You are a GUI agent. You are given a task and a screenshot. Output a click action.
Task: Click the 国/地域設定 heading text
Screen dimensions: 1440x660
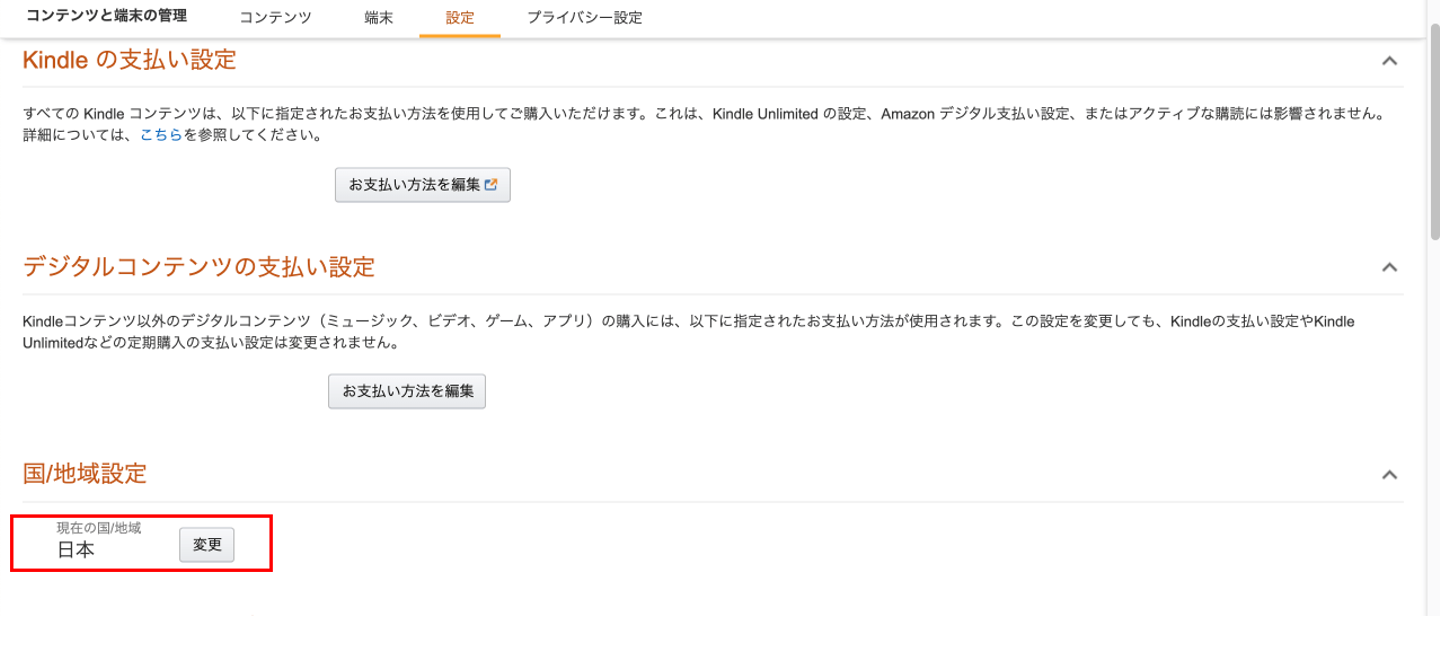[x=85, y=473]
